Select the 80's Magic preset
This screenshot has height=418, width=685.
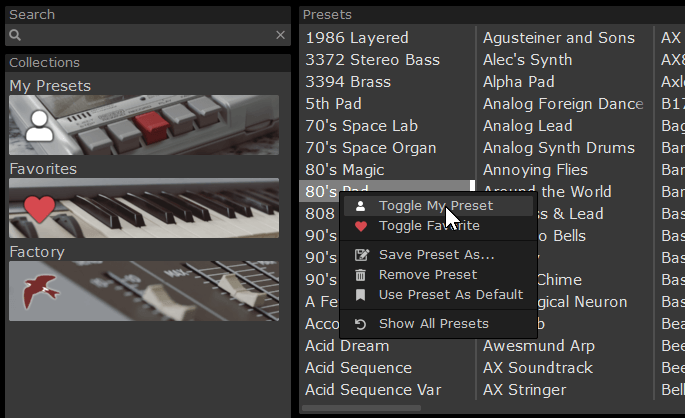click(x=345, y=170)
